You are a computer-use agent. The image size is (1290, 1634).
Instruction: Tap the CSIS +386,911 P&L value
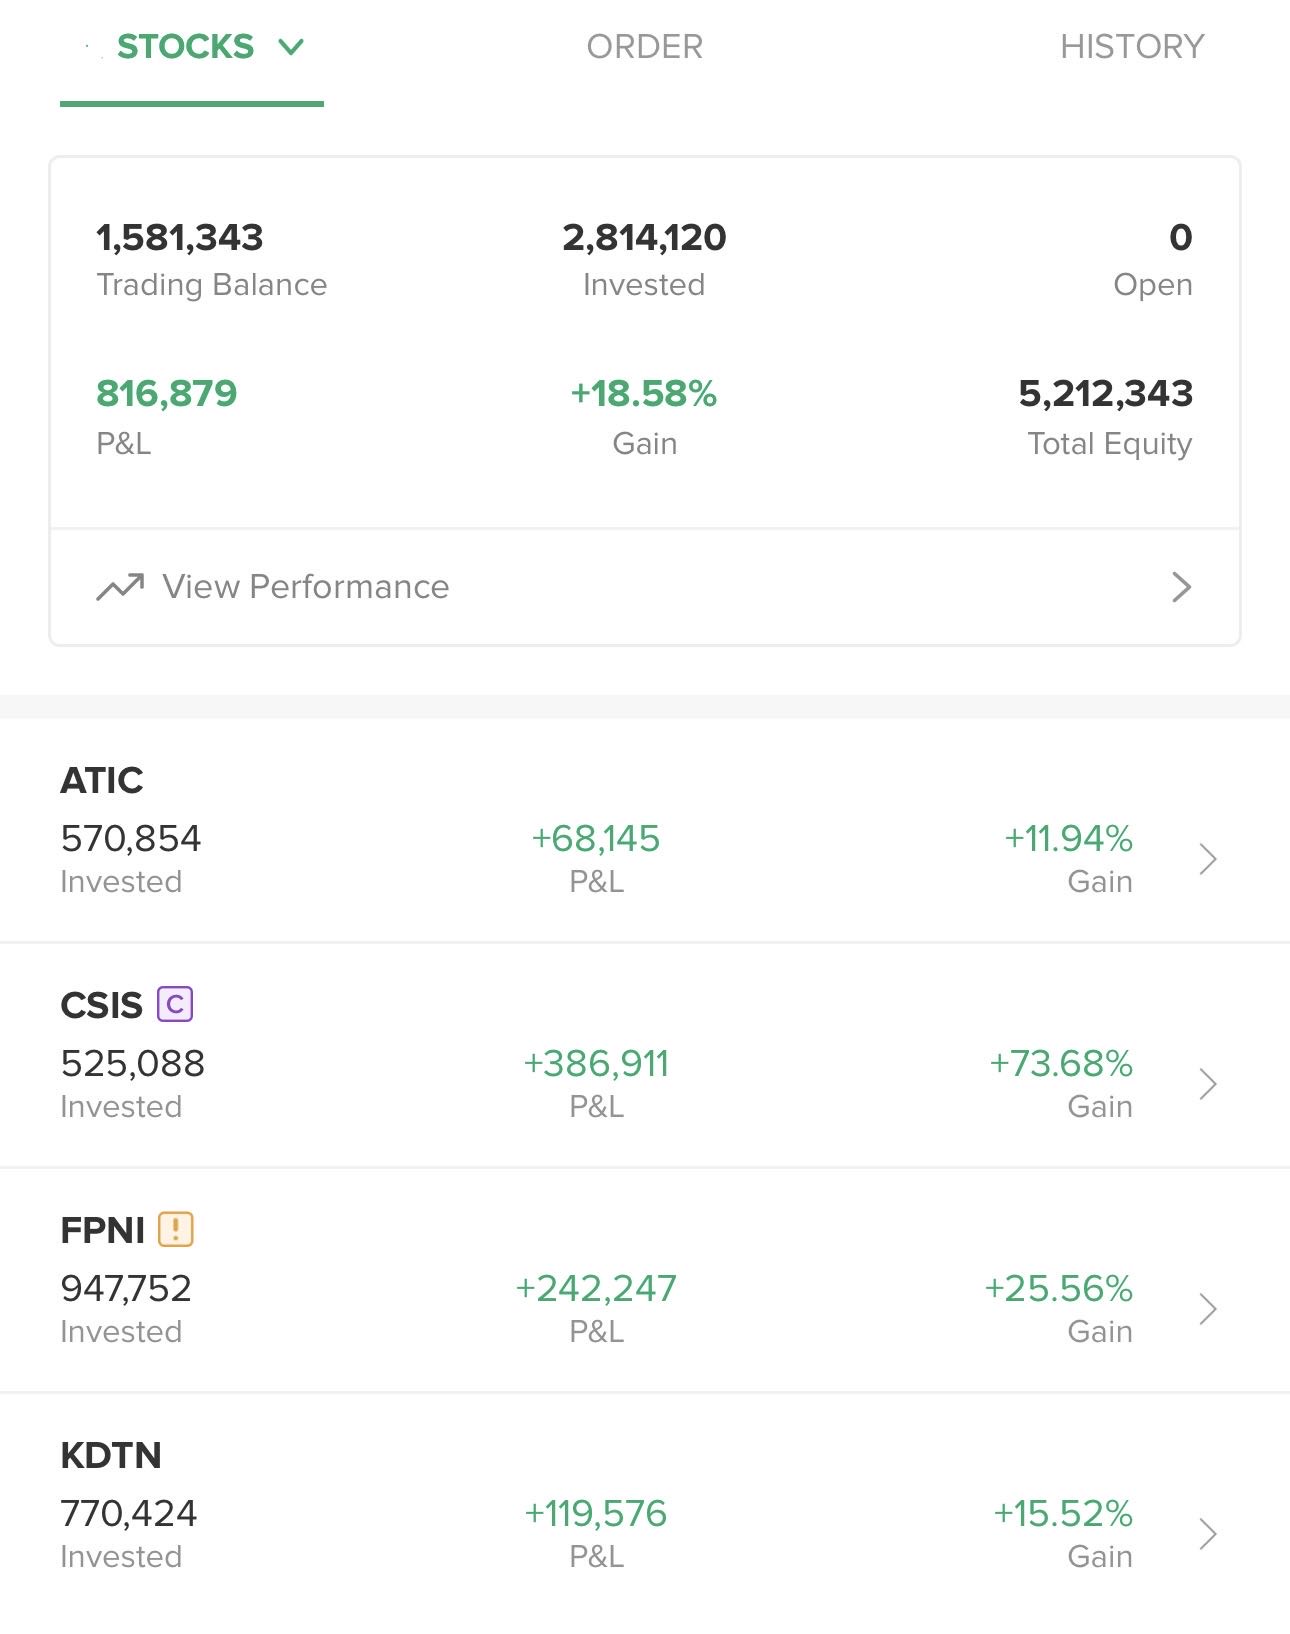[x=597, y=1063]
